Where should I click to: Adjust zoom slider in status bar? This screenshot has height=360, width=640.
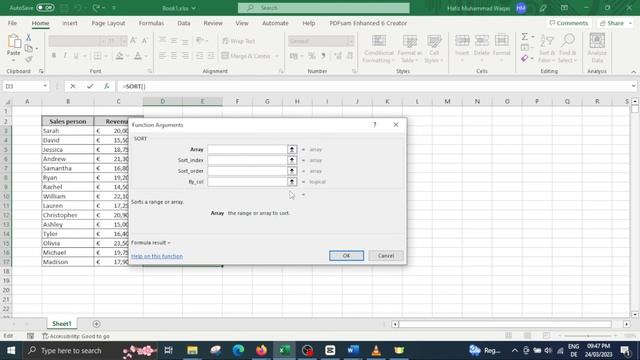(588, 336)
